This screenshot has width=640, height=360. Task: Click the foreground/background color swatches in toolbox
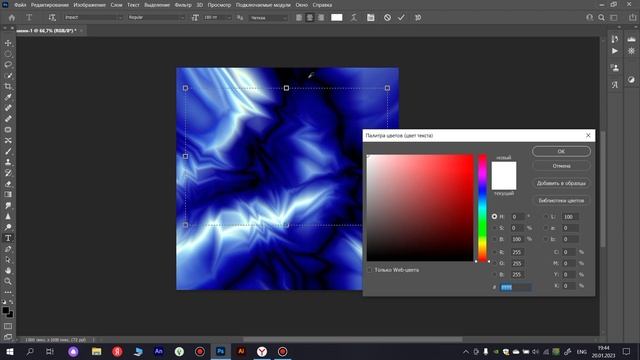(x=7, y=312)
